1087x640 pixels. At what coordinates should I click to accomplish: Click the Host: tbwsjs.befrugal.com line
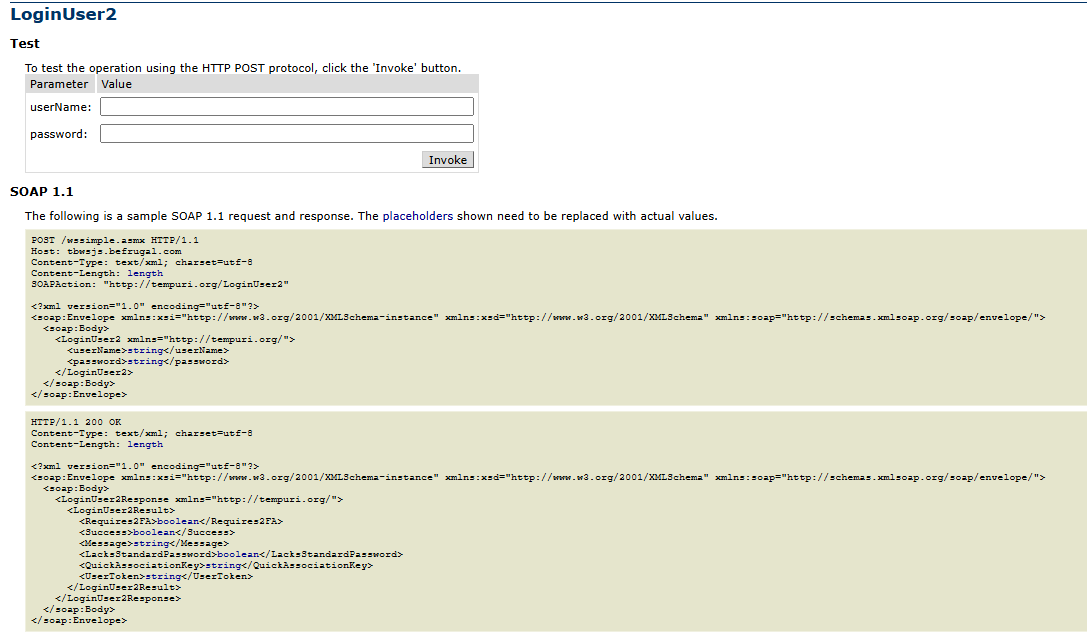[106, 251]
